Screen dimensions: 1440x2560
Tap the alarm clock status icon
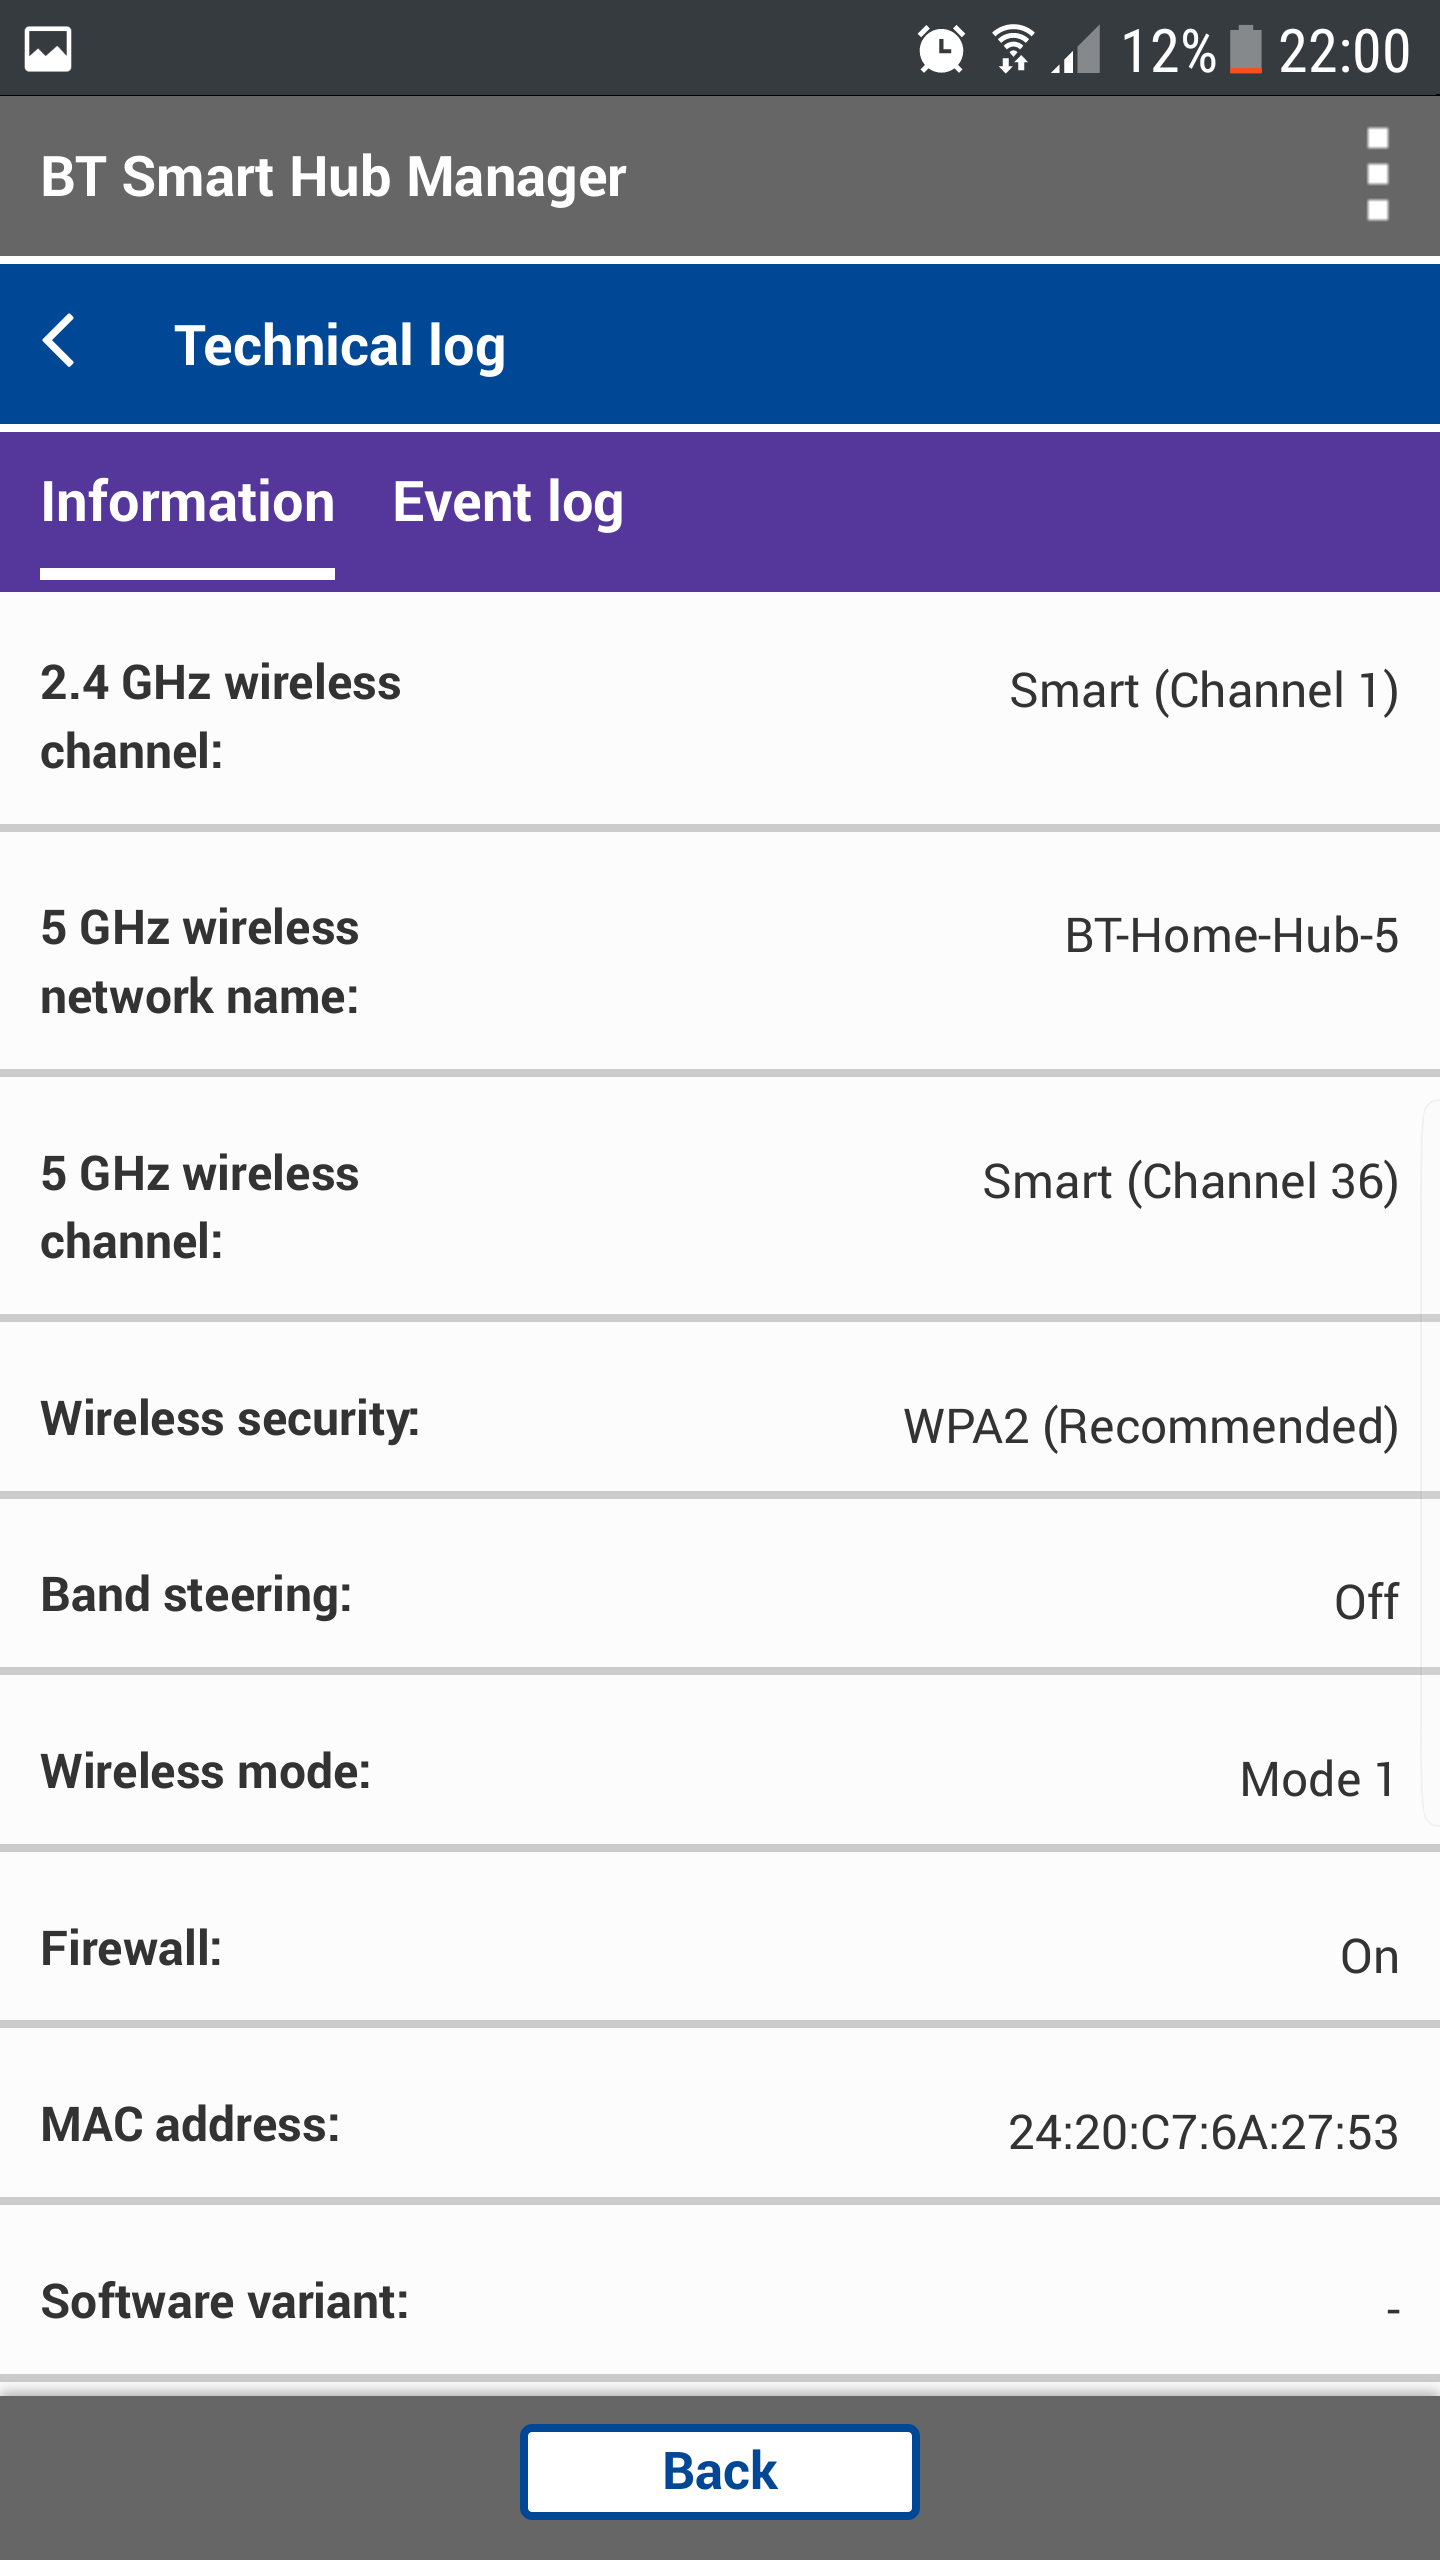940,50
